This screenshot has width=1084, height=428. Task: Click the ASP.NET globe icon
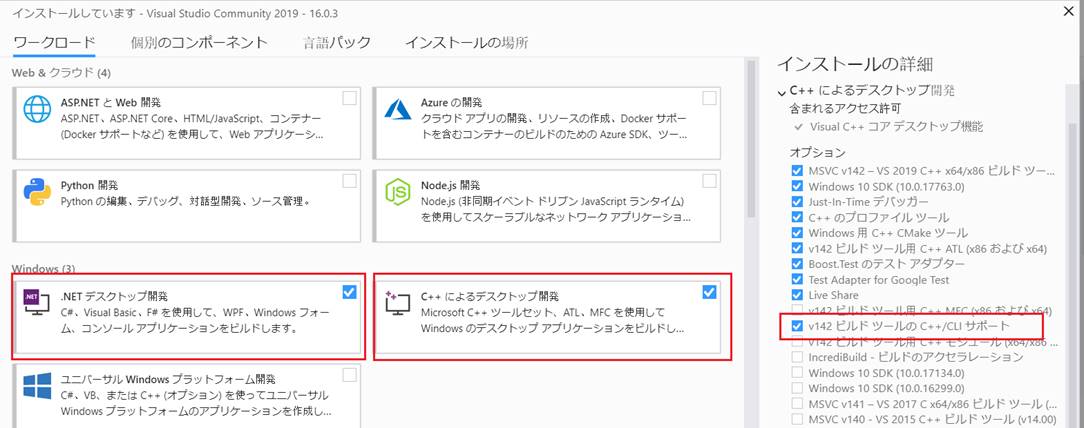pos(37,108)
